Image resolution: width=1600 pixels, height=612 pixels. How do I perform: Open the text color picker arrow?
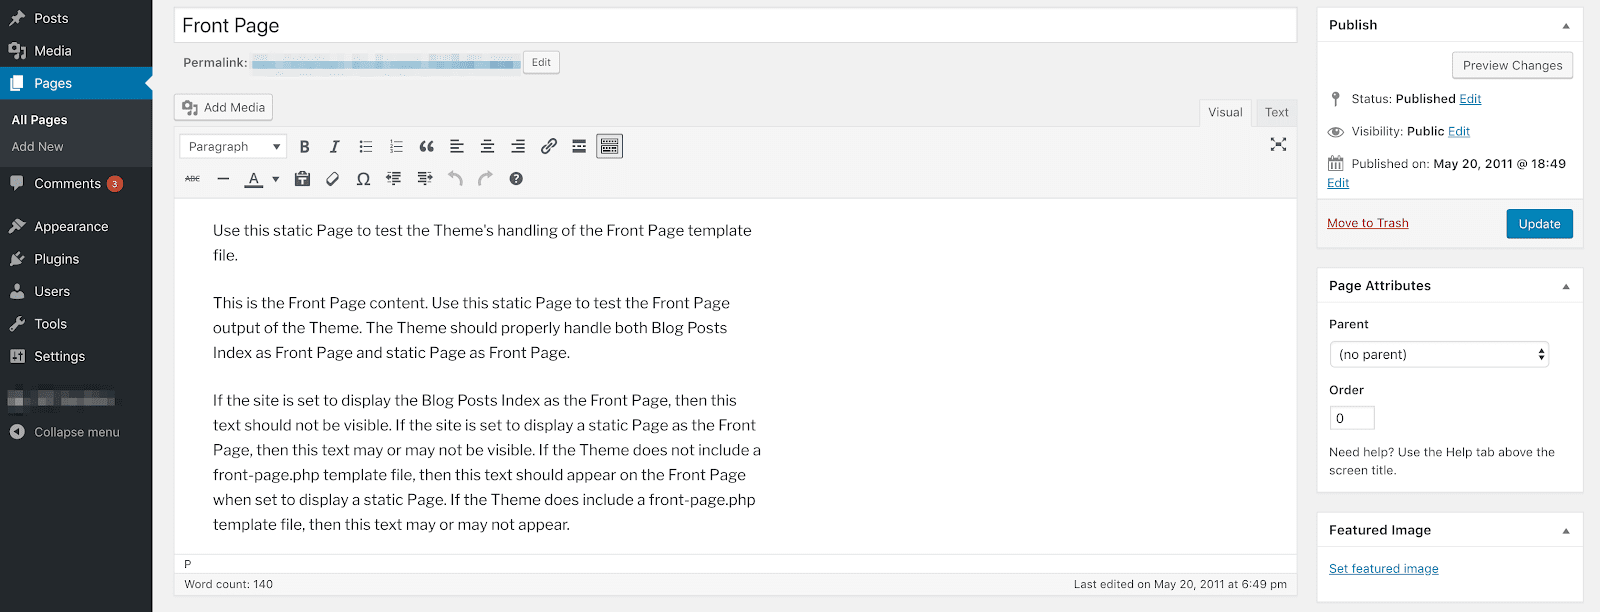(276, 179)
